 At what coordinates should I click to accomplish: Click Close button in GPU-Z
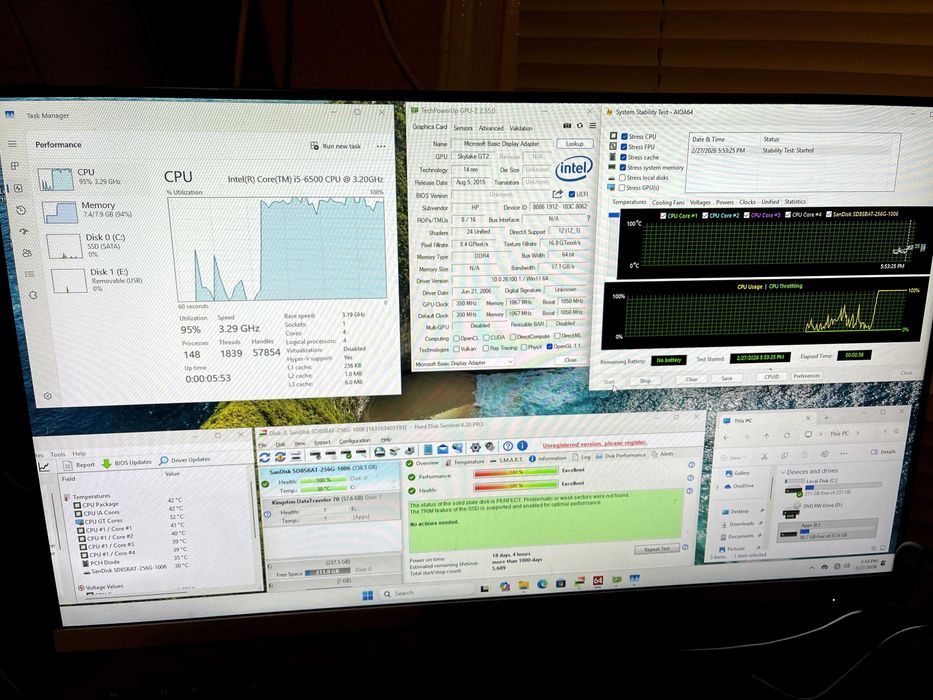coord(571,360)
